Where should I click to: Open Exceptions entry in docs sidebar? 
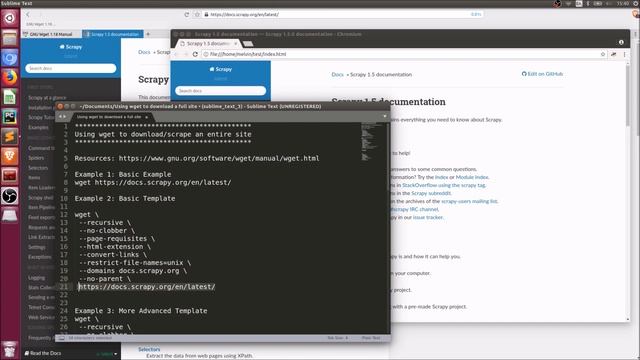point(40,257)
